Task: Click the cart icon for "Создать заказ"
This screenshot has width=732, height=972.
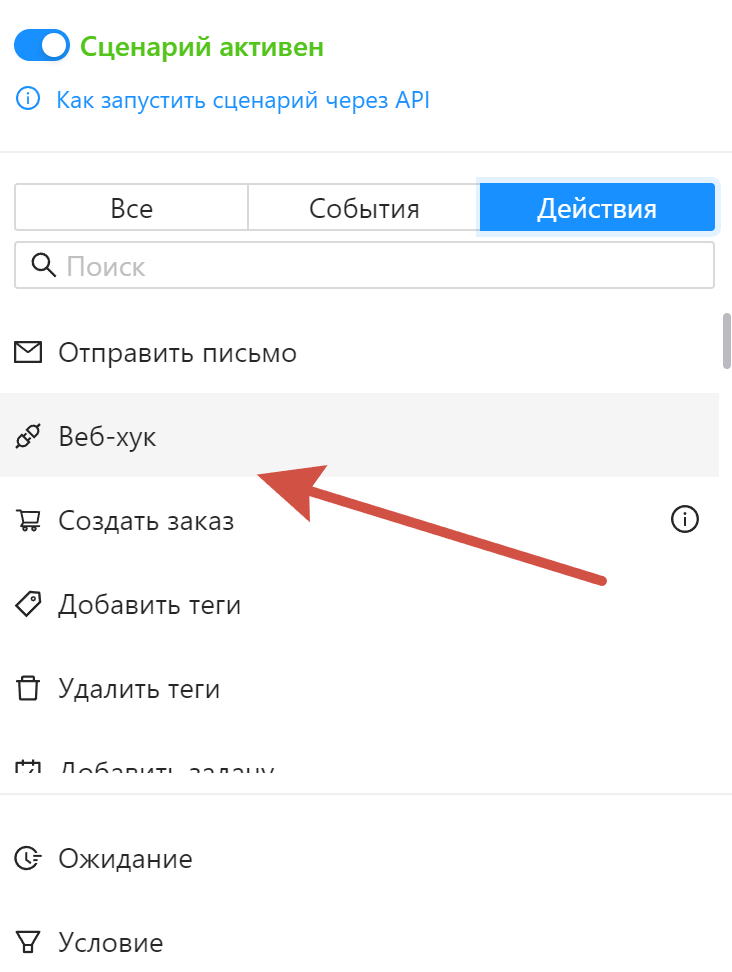Action: (28, 520)
